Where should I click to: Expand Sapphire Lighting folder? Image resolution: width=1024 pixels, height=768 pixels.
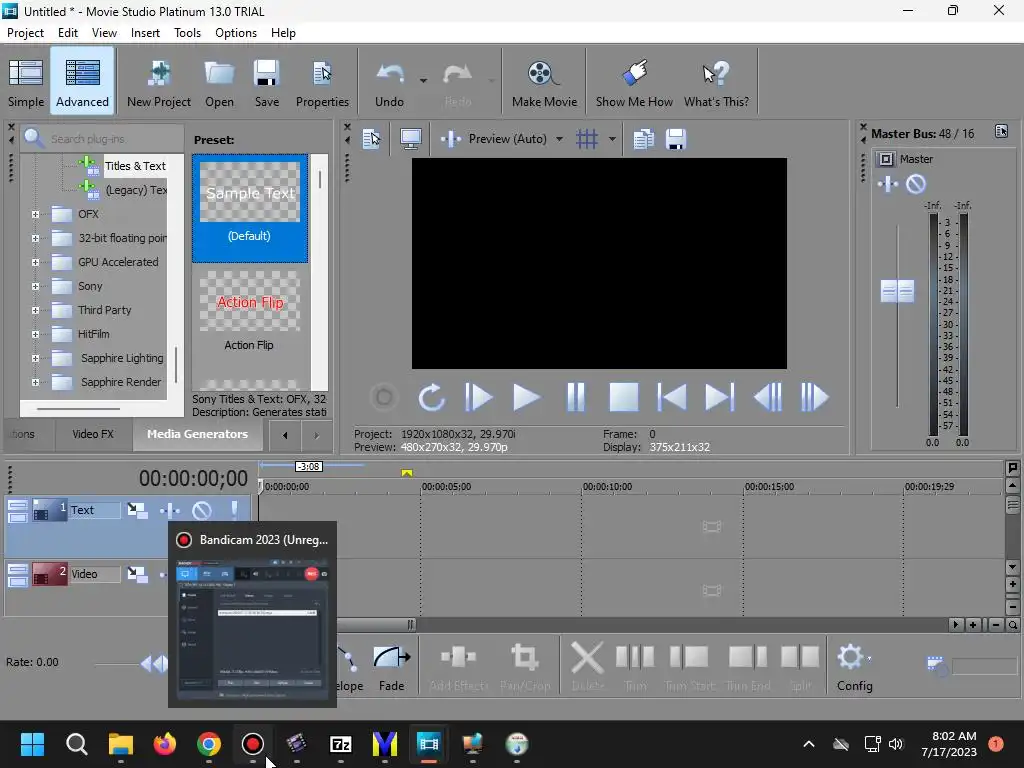35,359
